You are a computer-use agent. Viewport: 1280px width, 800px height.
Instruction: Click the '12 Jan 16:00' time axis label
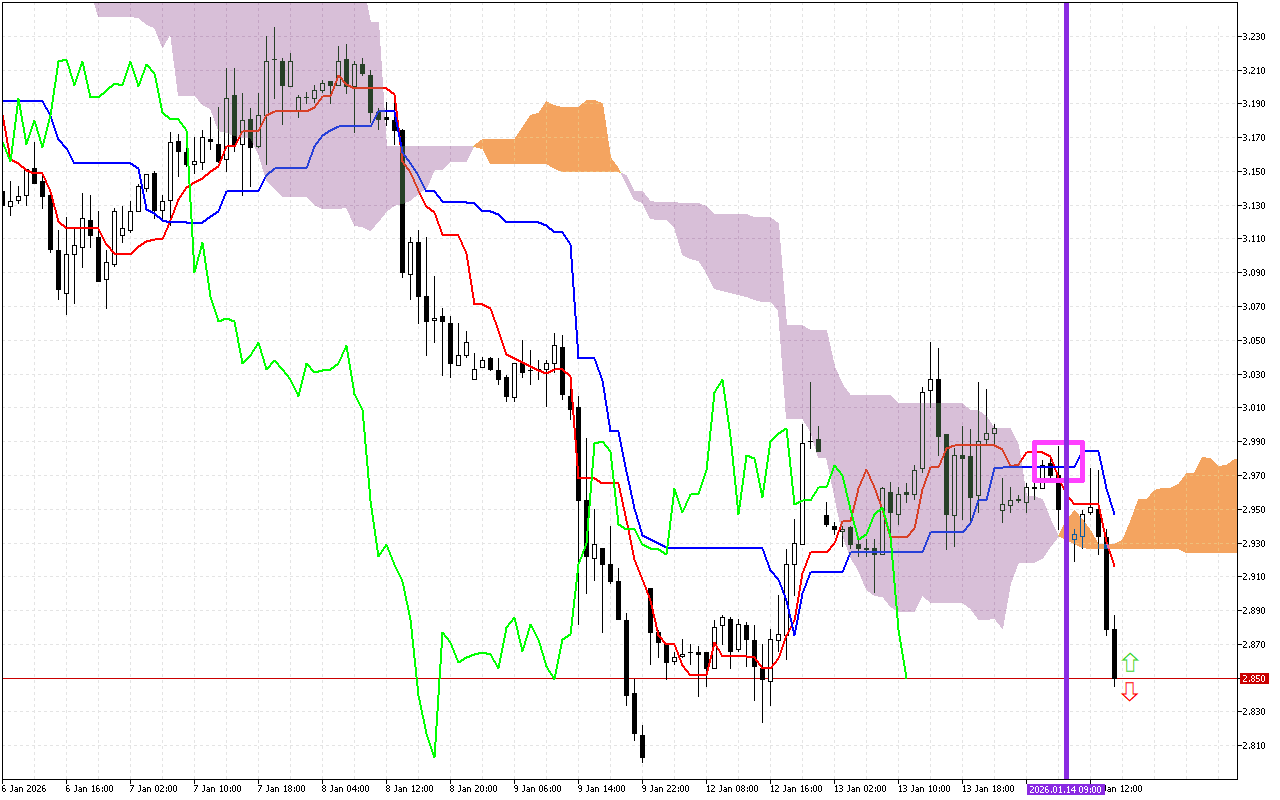(795, 789)
